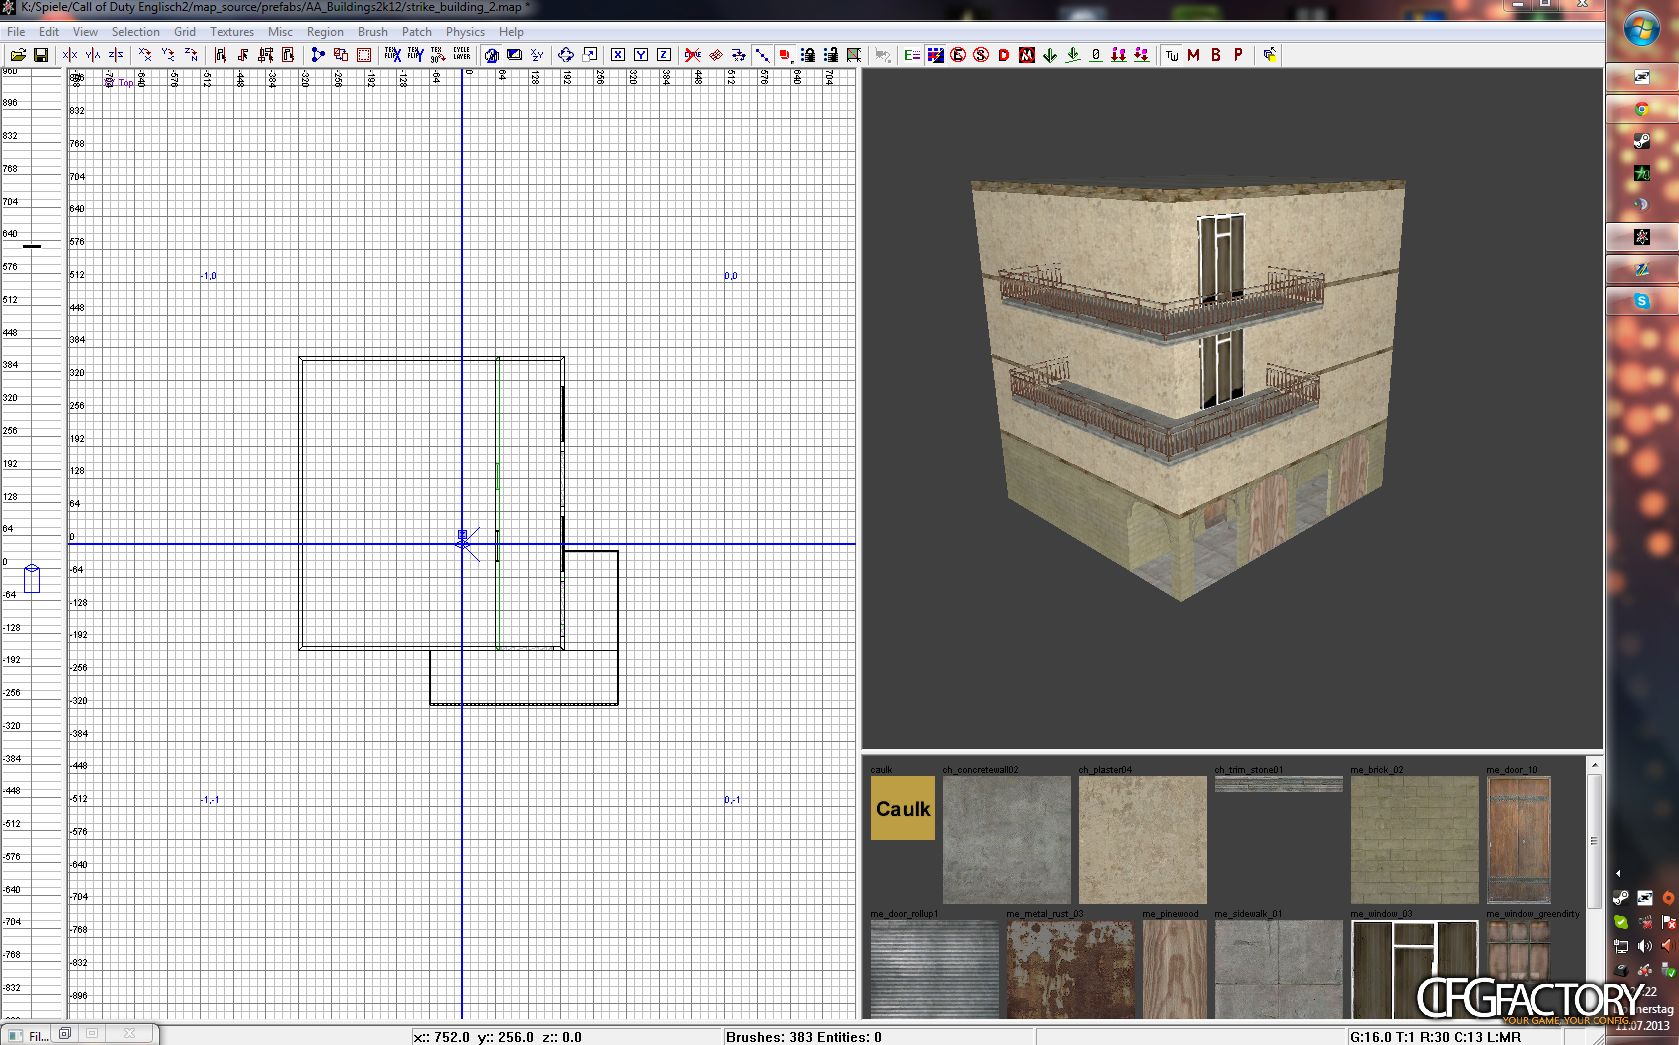Click the blue diagonal line tool icon

(x=762, y=55)
